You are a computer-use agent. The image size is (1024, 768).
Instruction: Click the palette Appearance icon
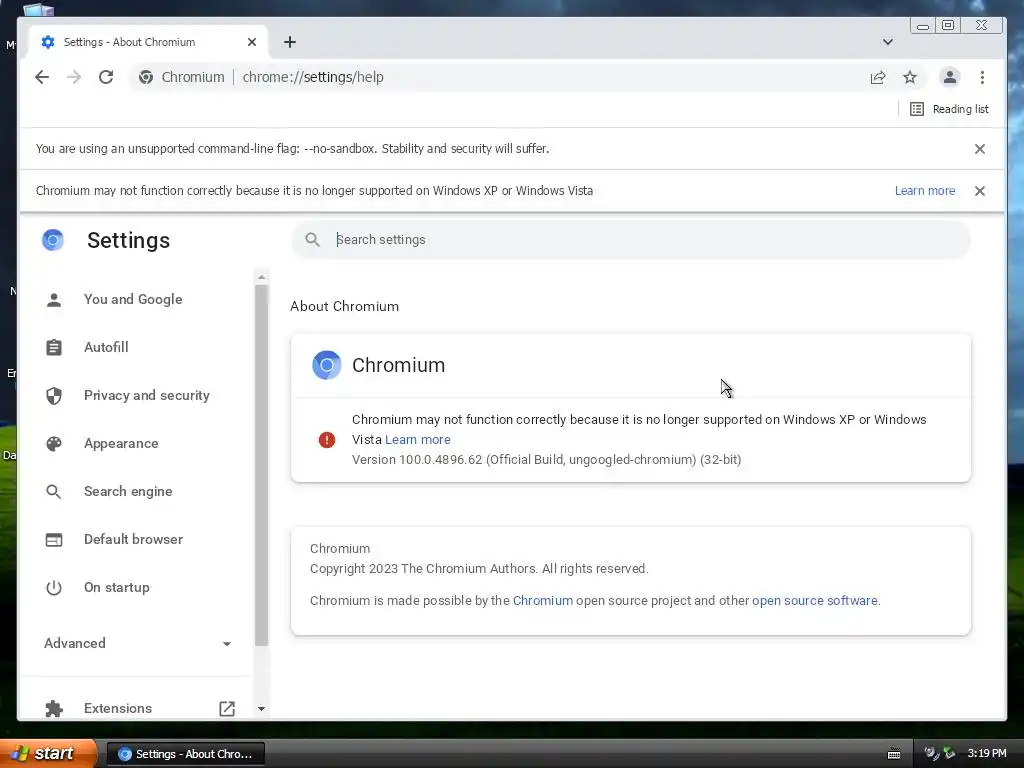point(54,443)
